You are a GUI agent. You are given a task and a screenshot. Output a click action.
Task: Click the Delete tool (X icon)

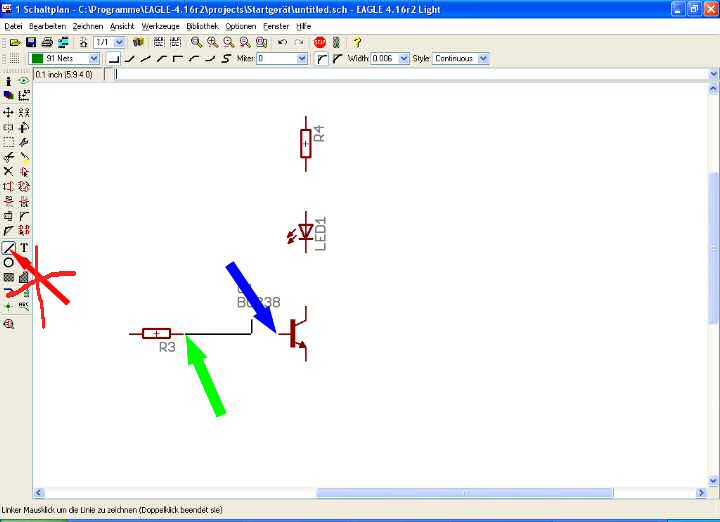(8, 171)
